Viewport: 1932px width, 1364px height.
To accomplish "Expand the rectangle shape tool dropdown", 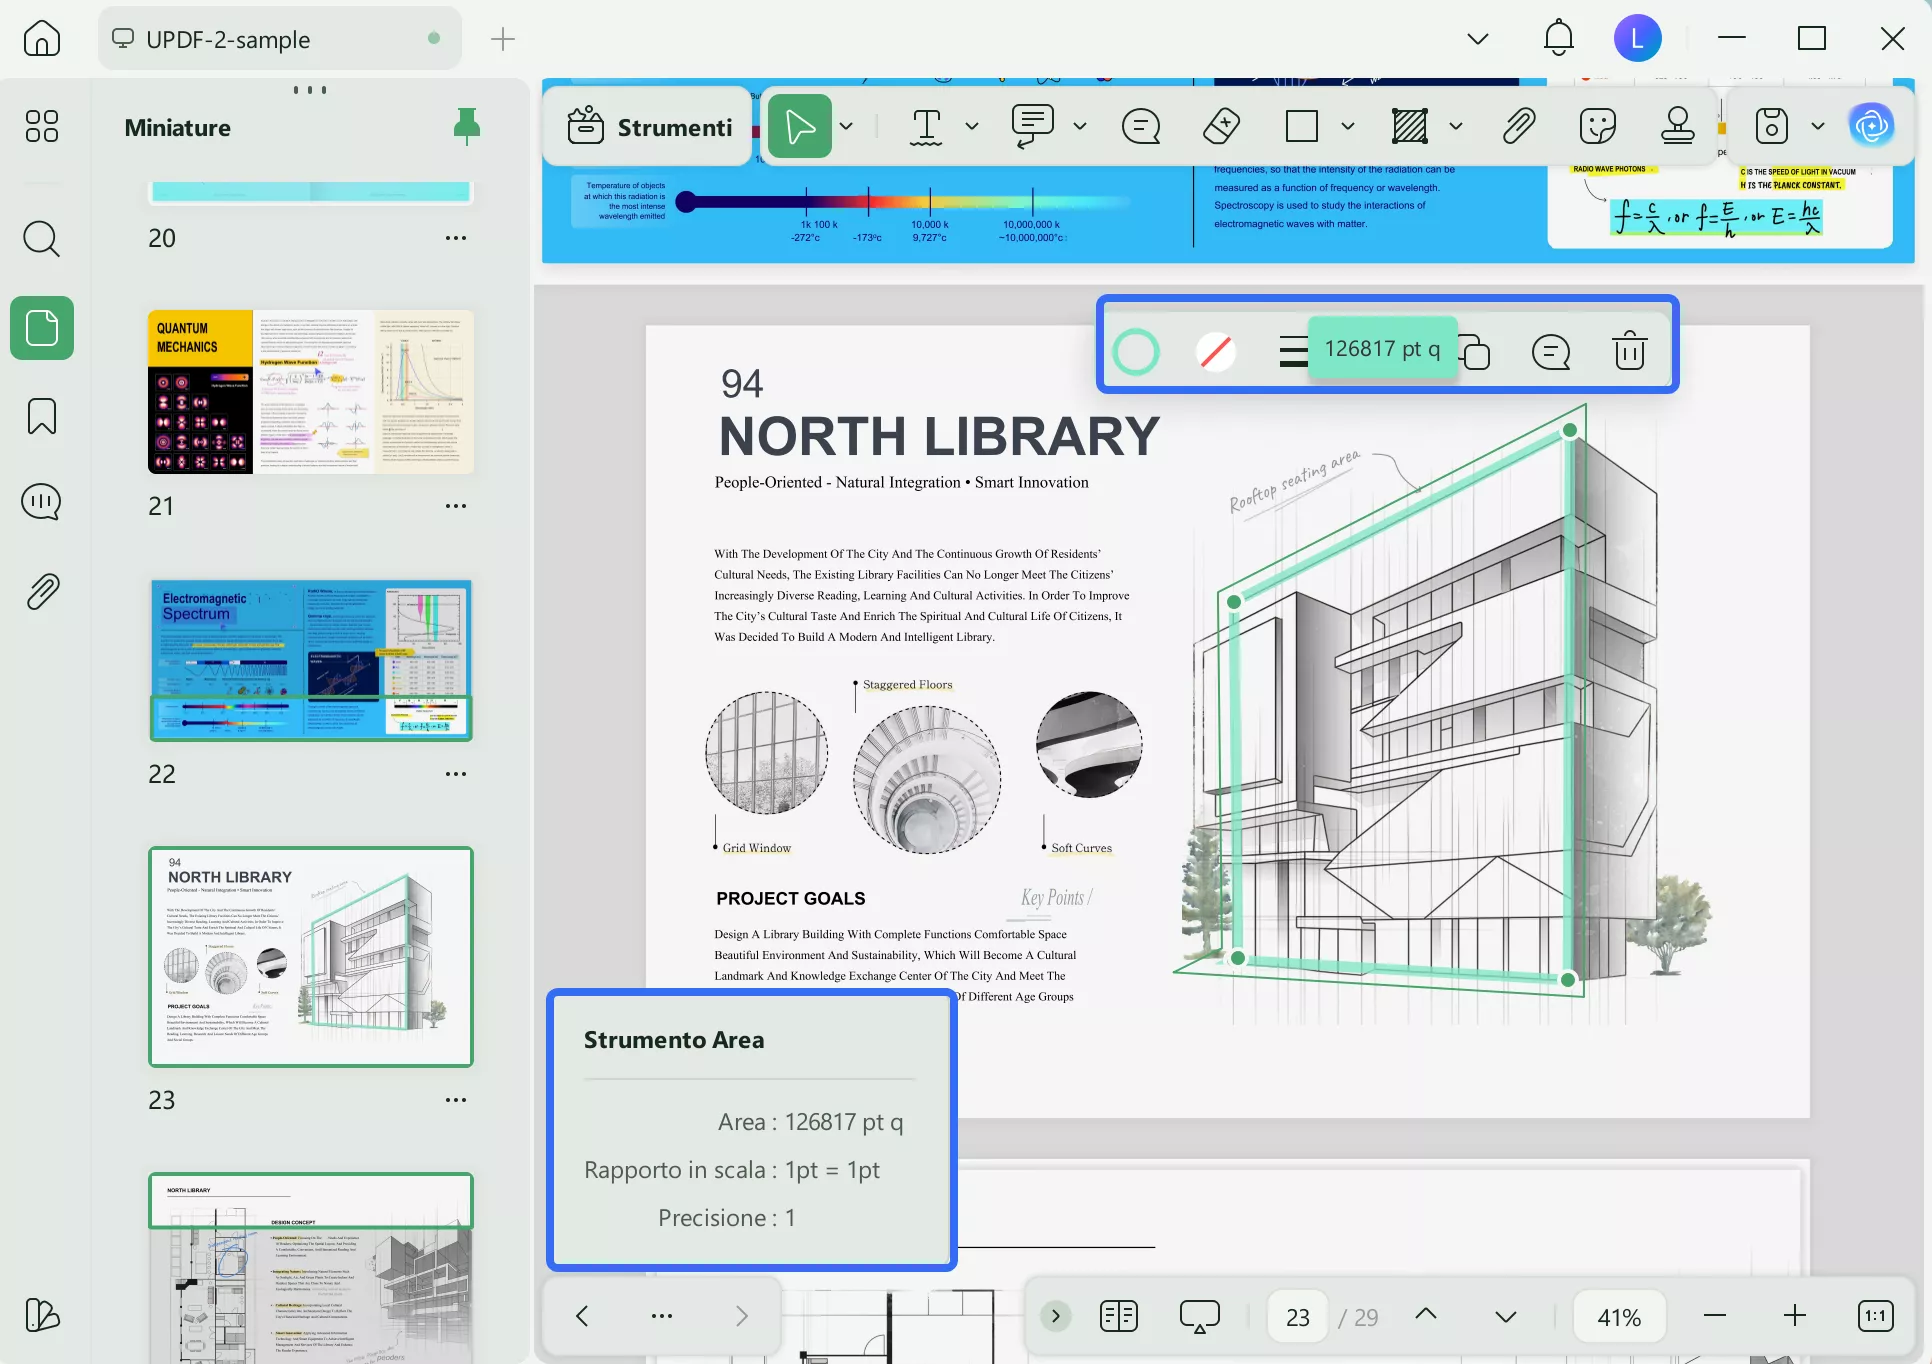I will click(x=1347, y=126).
